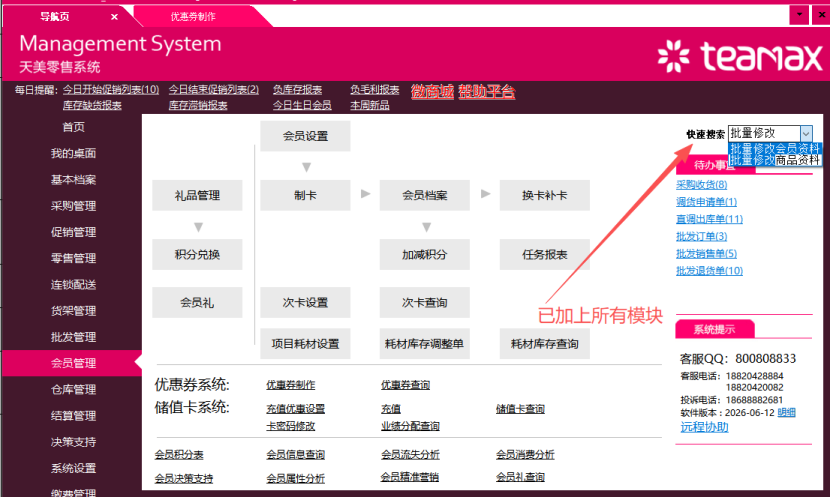Open the 库存滞销报表 link

pos(198,105)
